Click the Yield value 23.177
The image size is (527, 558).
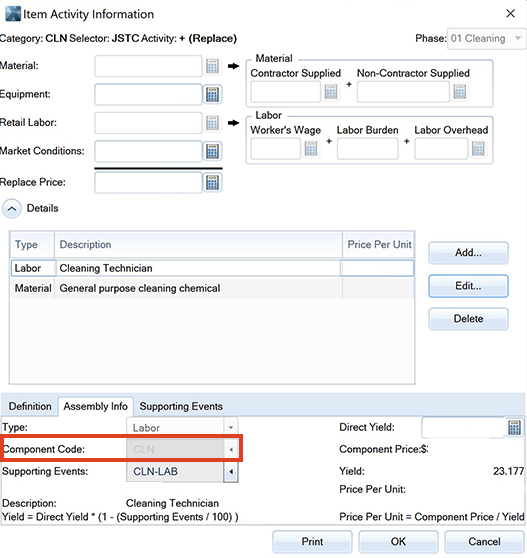point(508,471)
